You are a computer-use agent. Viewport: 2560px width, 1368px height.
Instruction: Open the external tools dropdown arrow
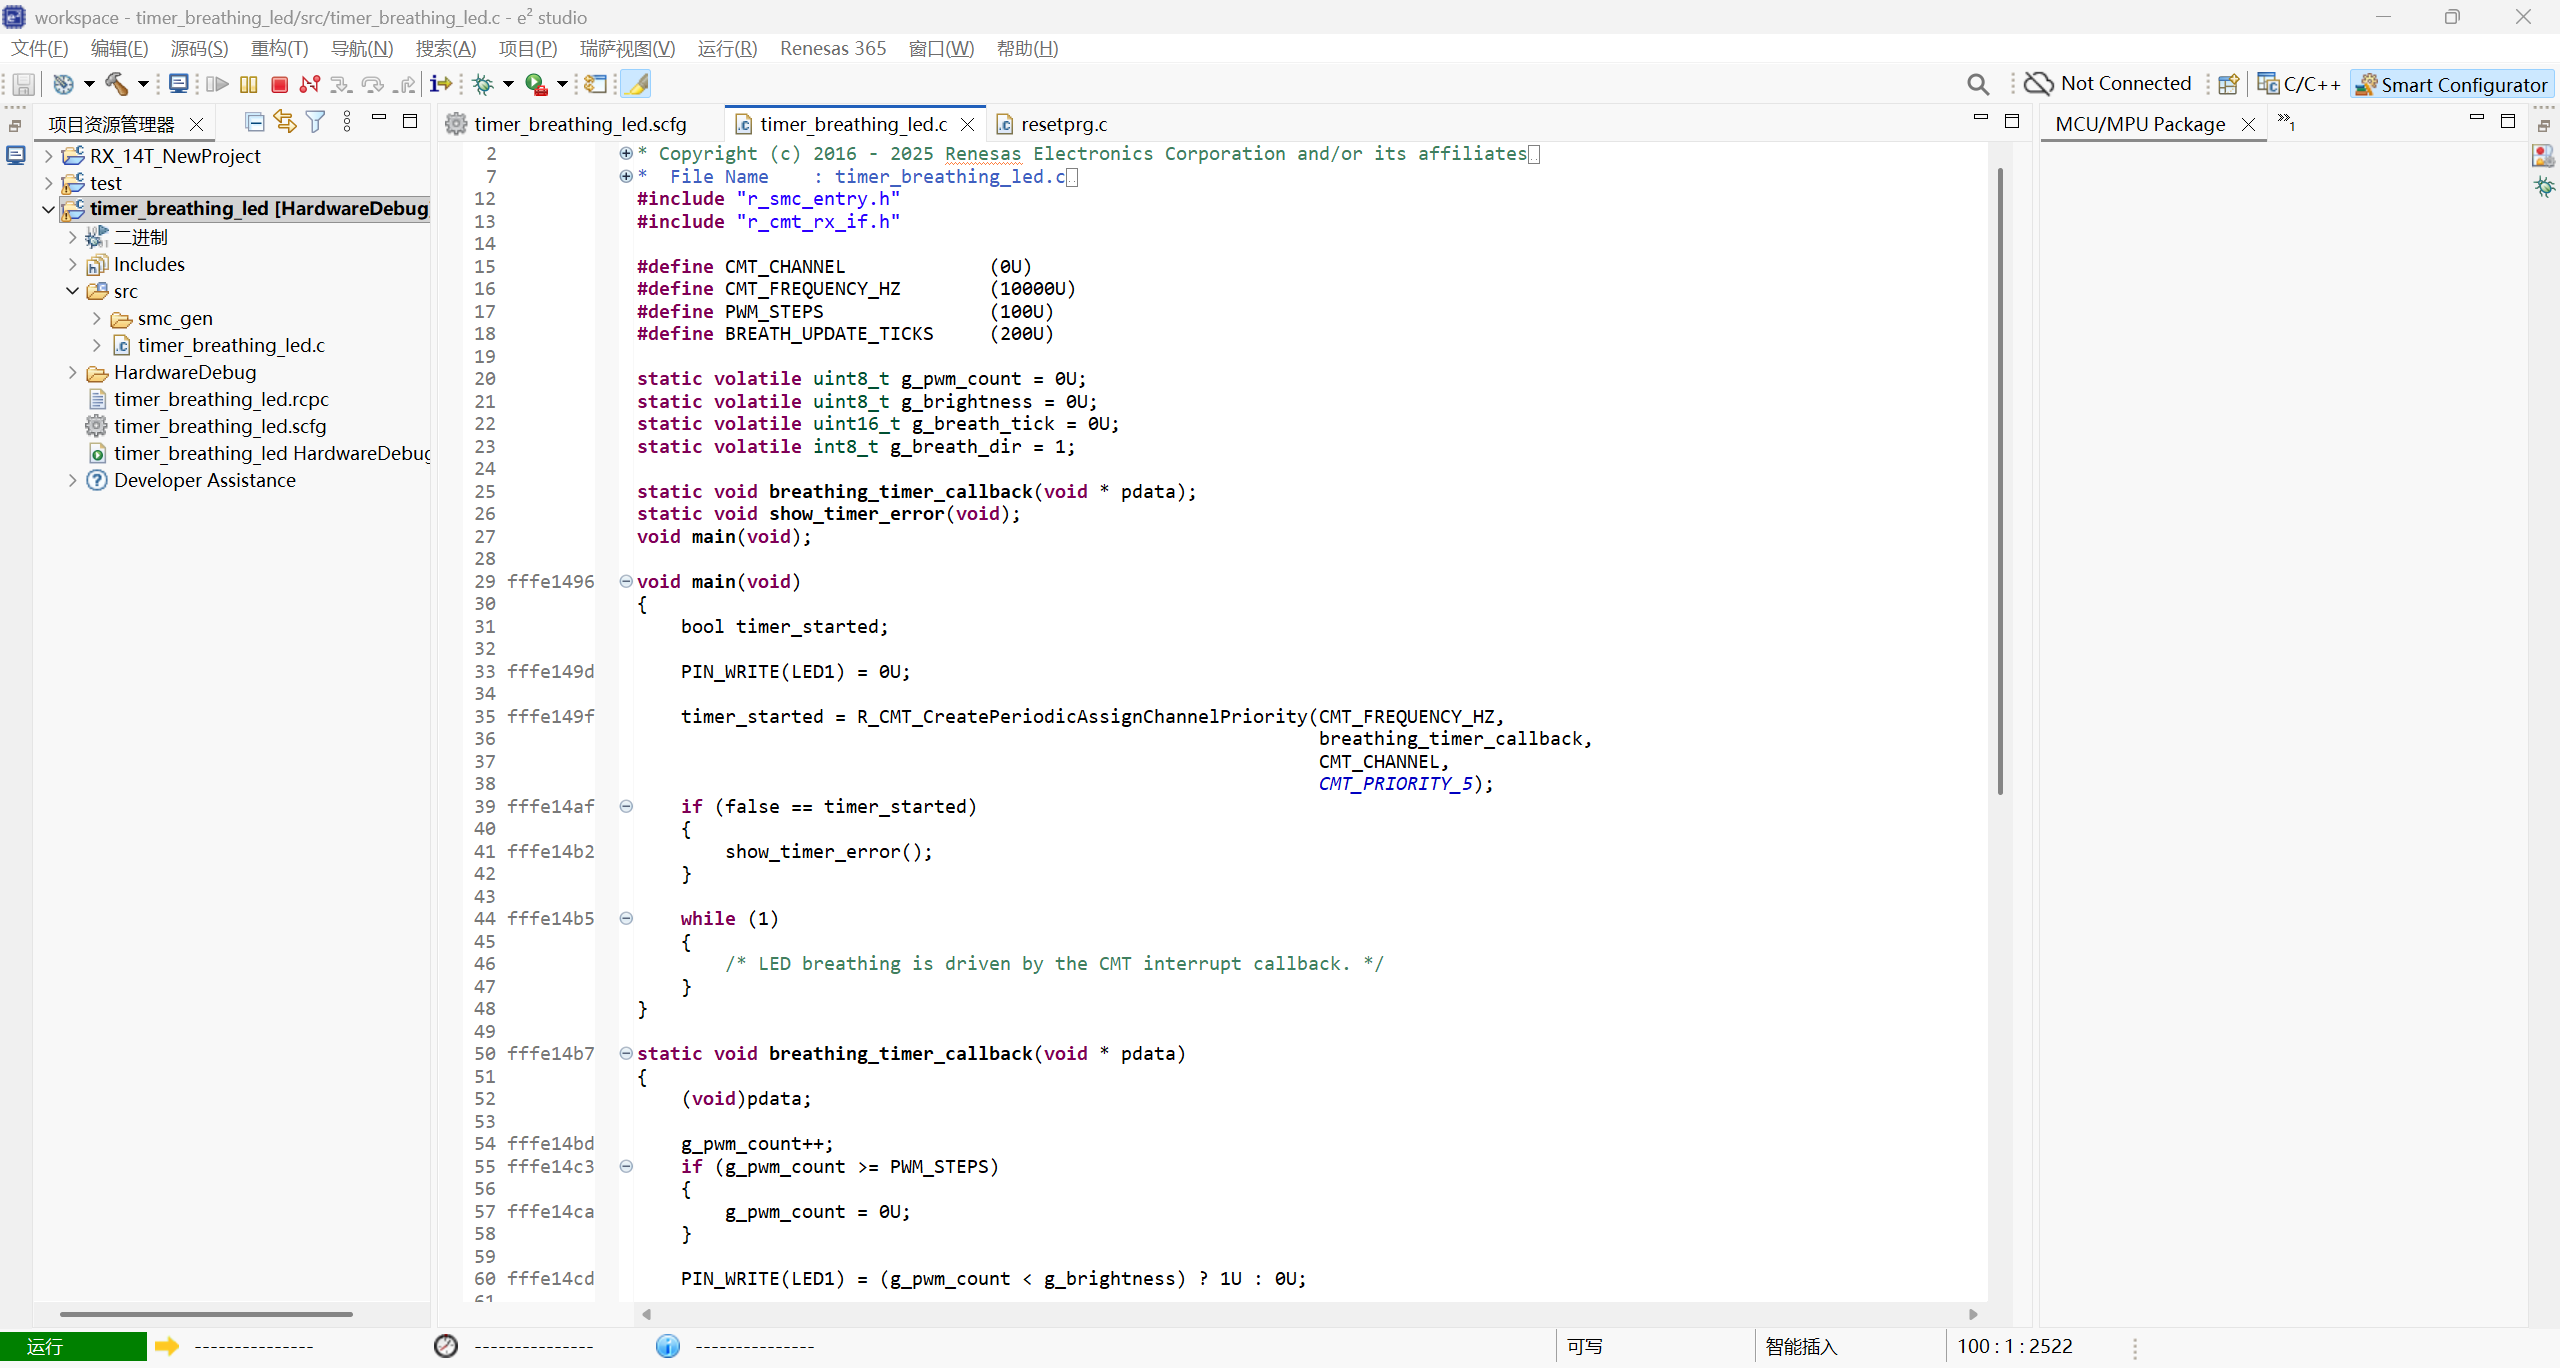[562, 84]
